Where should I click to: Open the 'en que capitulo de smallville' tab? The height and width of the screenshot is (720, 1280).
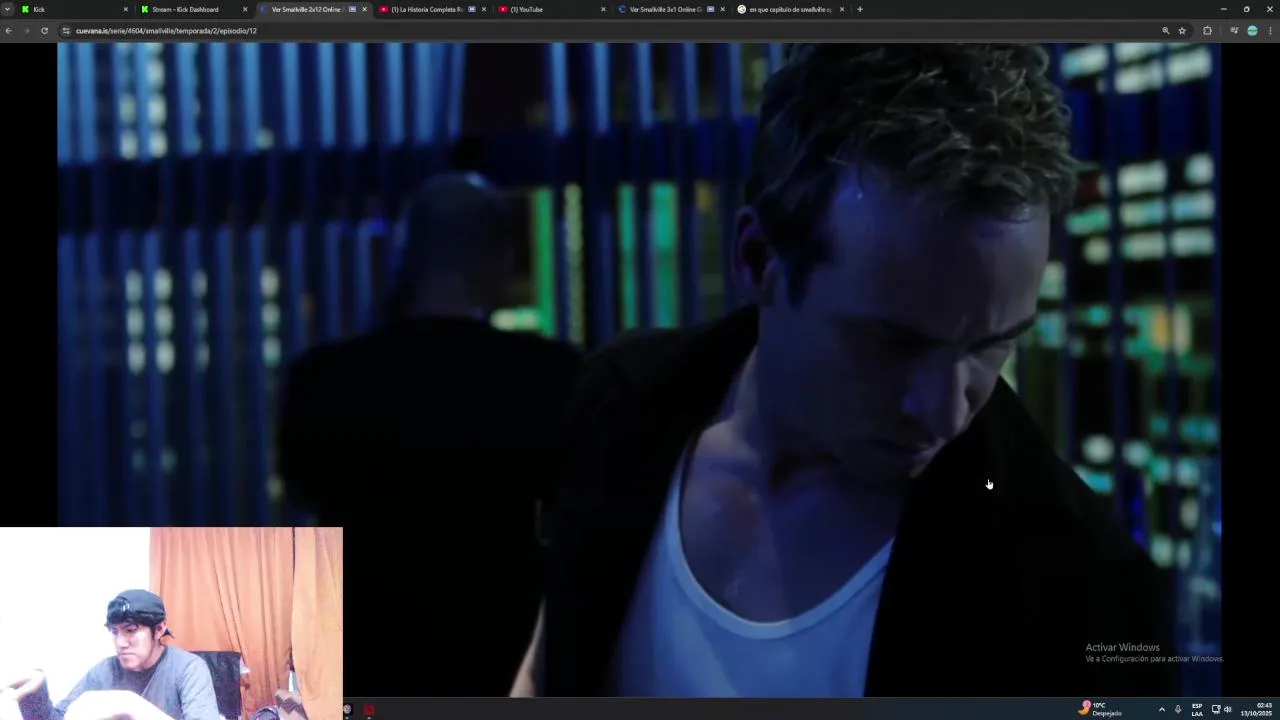coord(789,9)
